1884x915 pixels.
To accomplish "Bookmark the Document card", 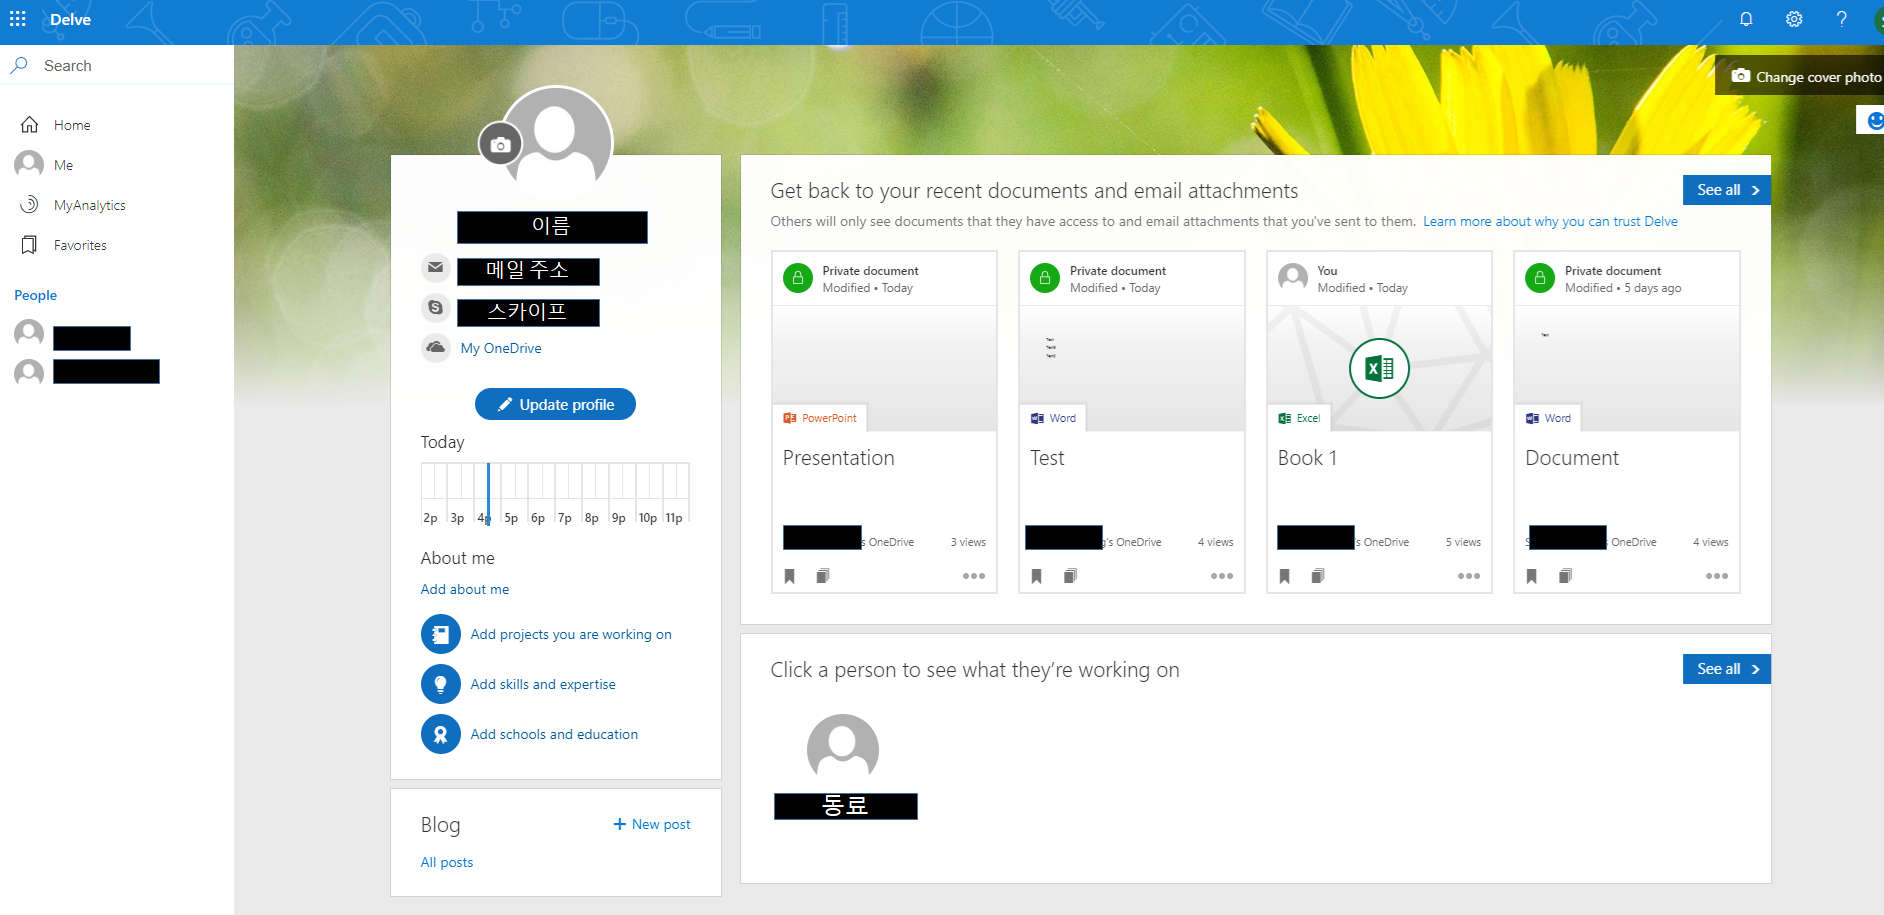I will (x=1532, y=576).
